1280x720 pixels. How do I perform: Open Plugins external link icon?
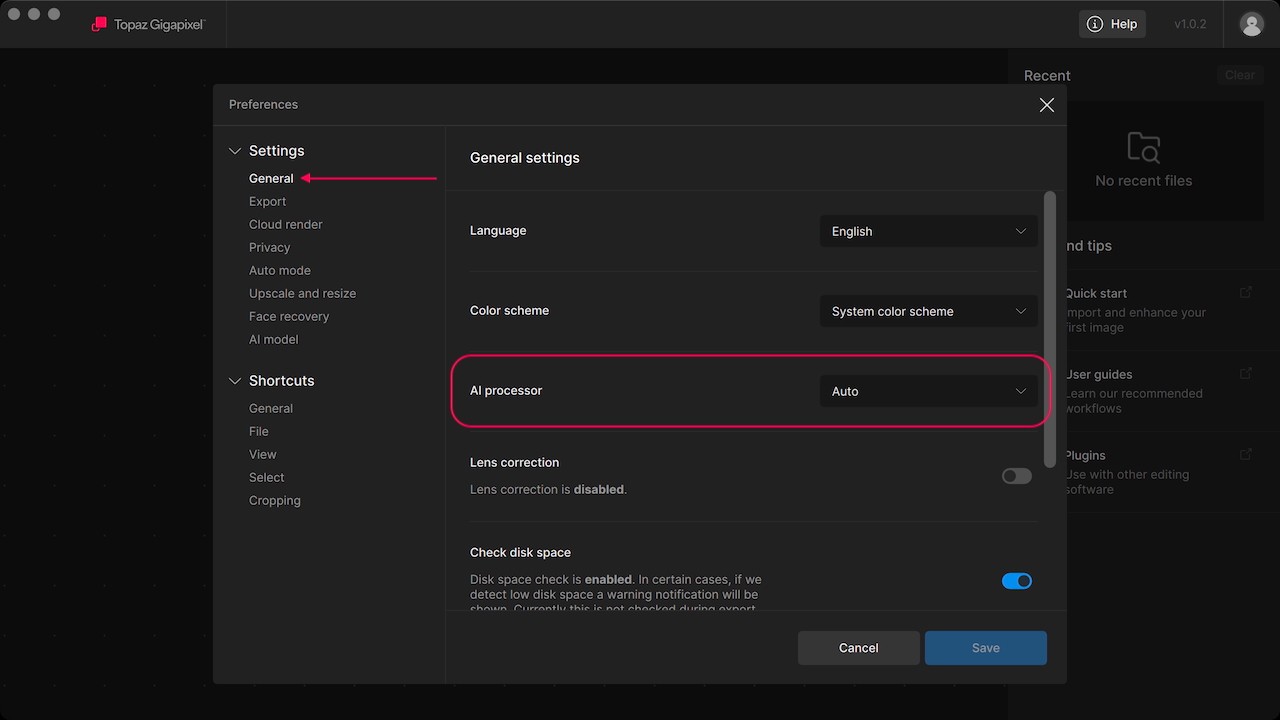tap(1245, 454)
